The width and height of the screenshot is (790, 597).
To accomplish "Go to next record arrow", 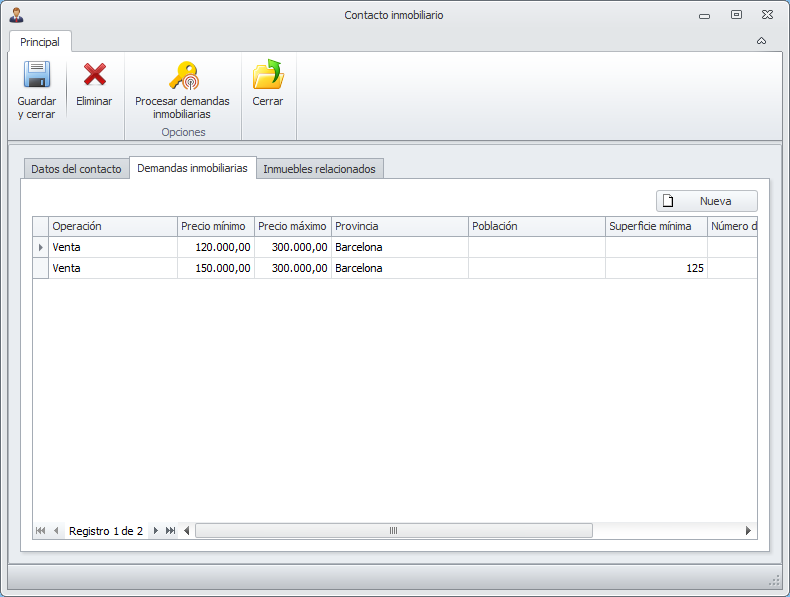I will coord(156,530).
